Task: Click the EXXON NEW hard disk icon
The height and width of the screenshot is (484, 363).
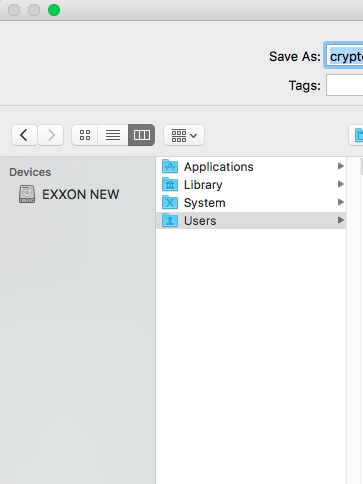Action: 27,194
